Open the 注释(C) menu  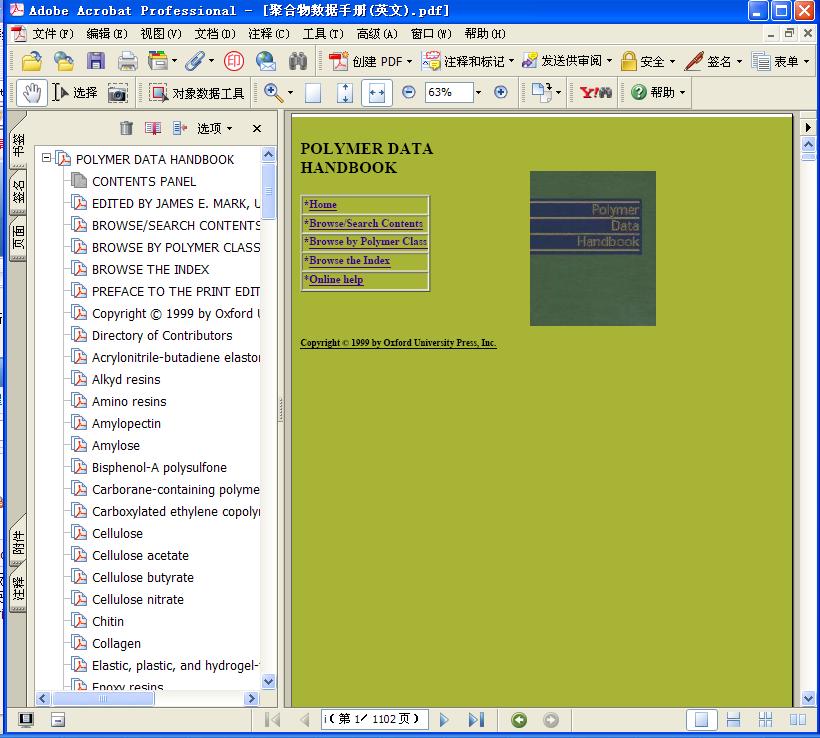point(269,34)
